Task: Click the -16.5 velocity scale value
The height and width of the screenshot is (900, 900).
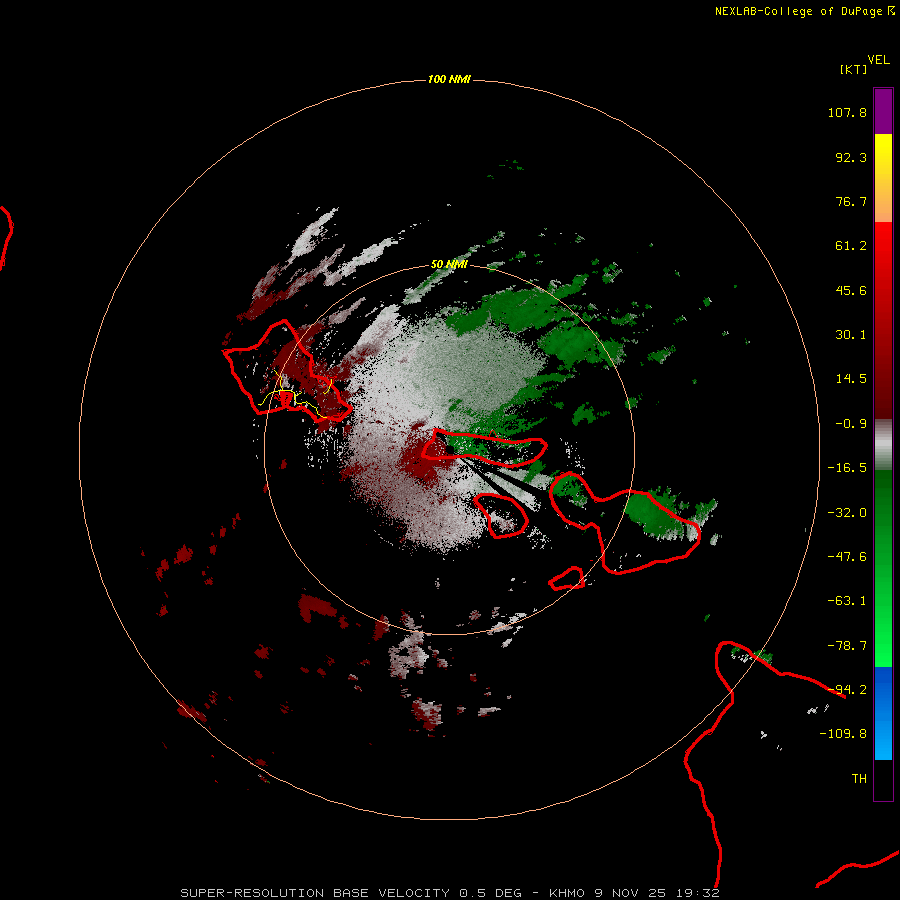Action: 847,468
